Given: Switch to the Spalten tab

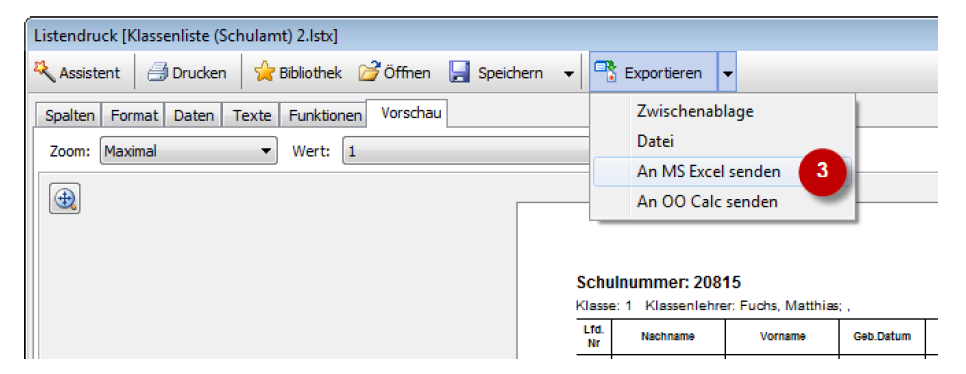Looking at the screenshot, I should click(x=70, y=115).
